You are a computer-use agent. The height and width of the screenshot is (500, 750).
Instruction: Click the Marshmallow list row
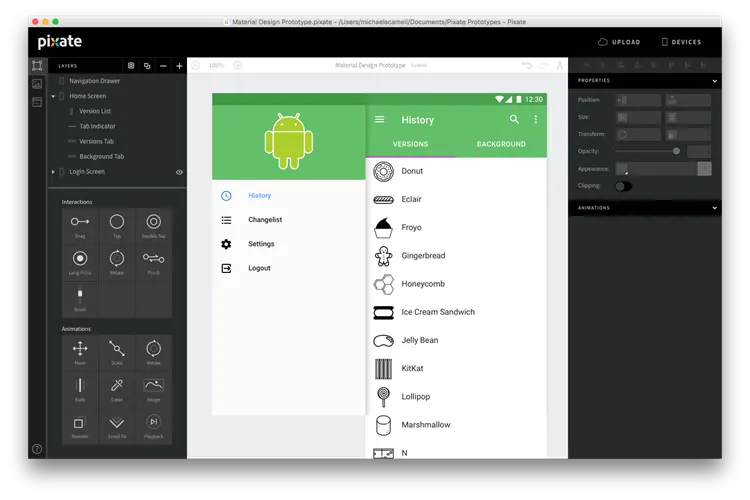pyautogui.click(x=458, y=425)
